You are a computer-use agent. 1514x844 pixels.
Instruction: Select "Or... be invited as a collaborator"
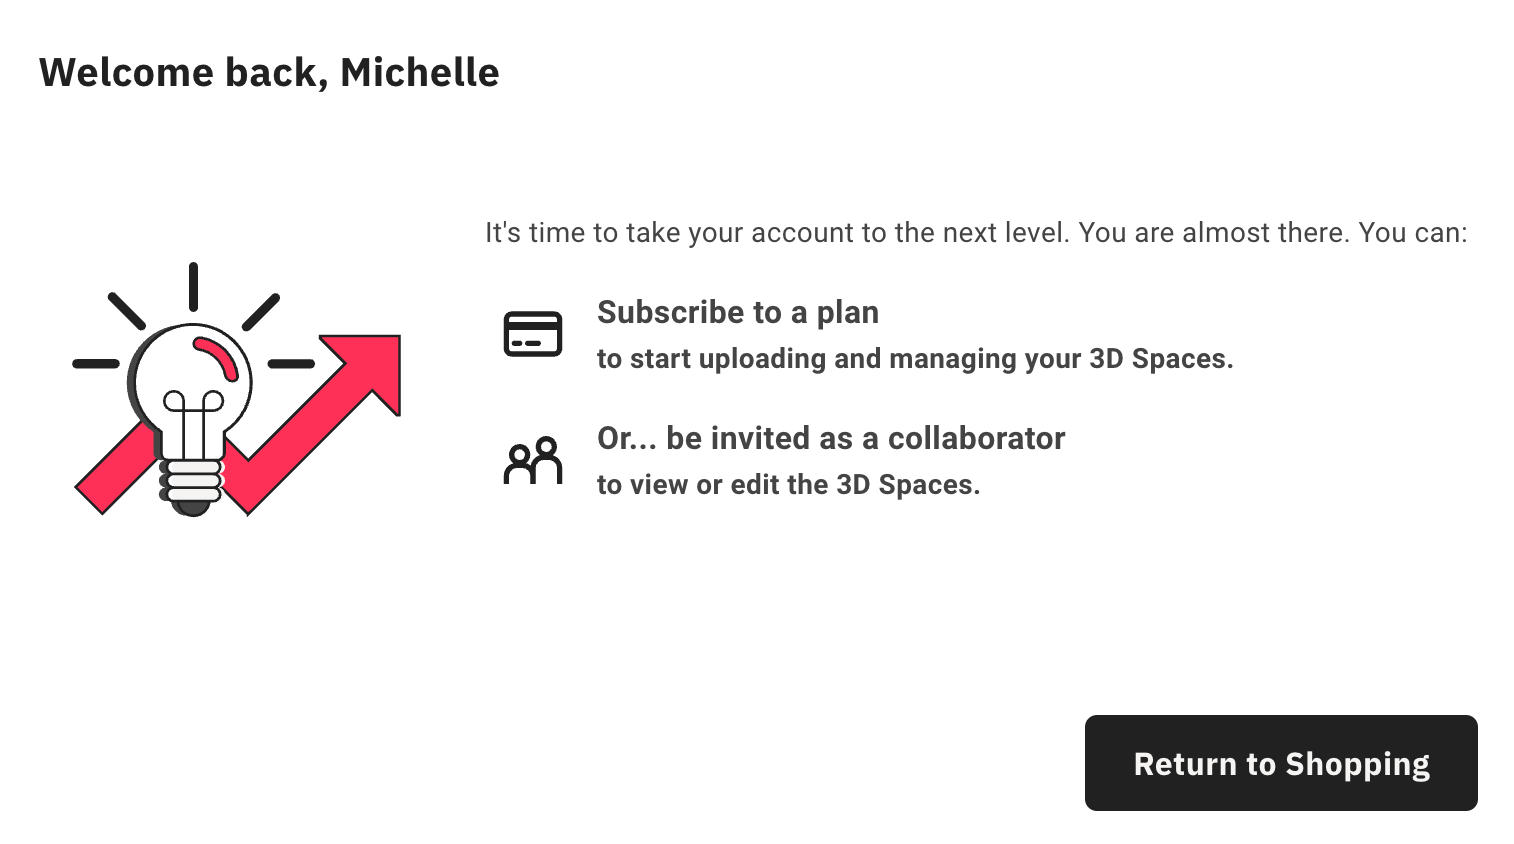click(830, 438)
